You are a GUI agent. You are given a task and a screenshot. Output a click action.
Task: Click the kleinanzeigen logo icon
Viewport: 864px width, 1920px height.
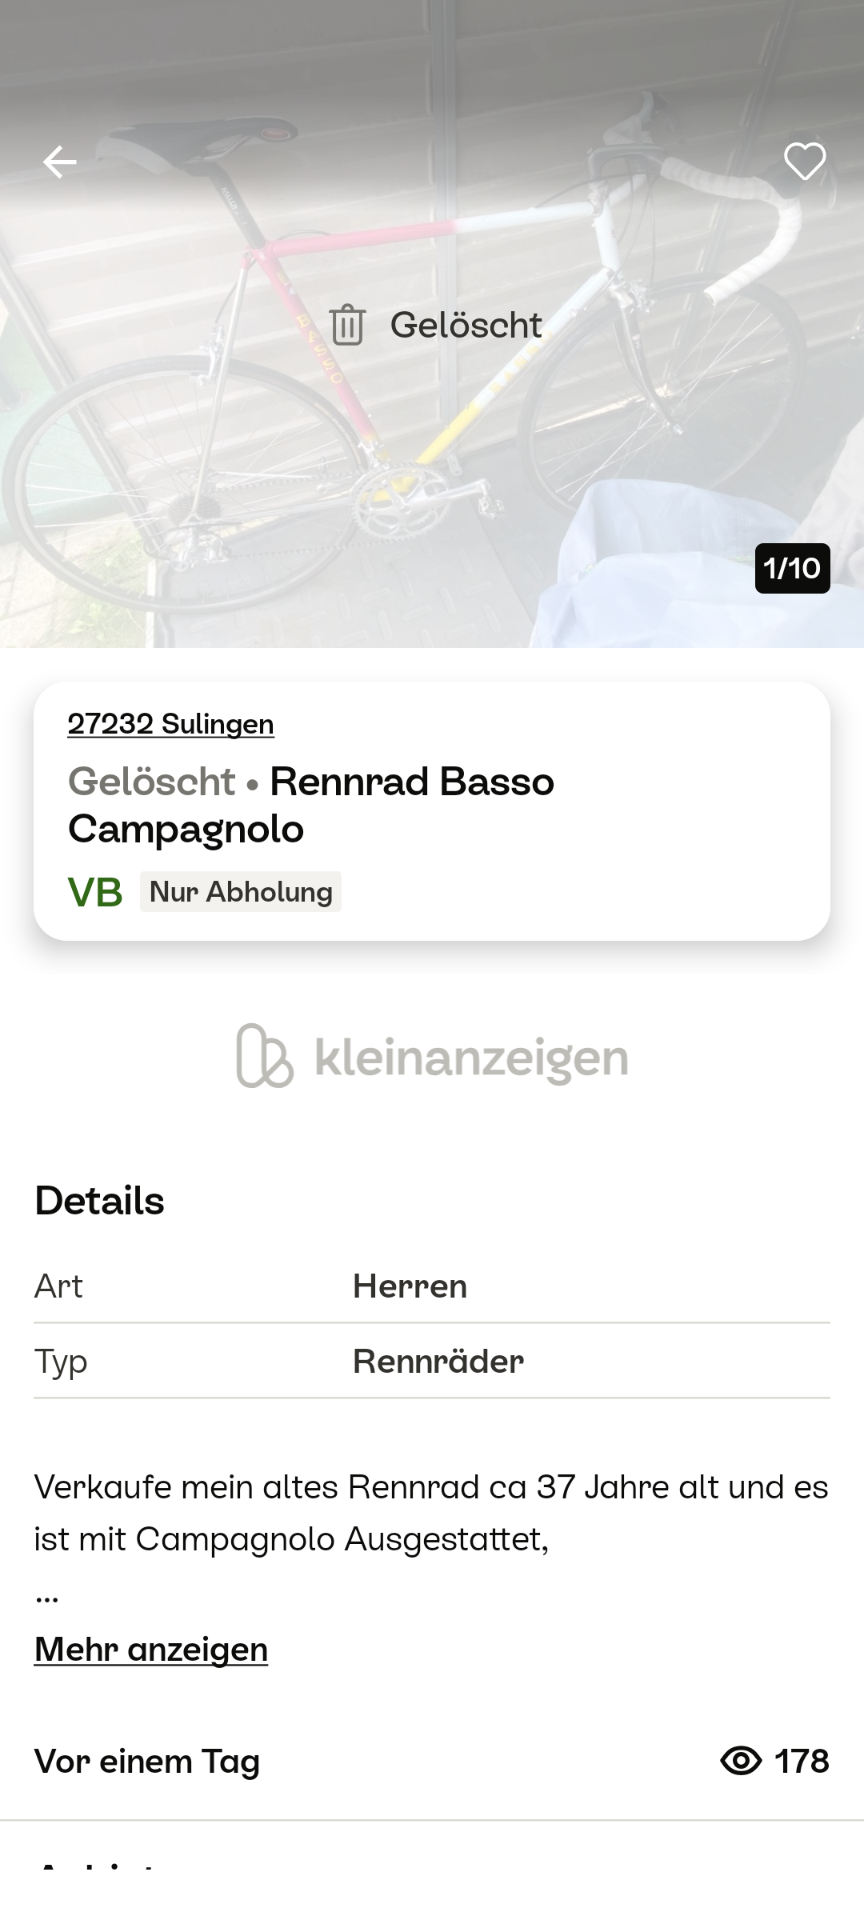264,1056
